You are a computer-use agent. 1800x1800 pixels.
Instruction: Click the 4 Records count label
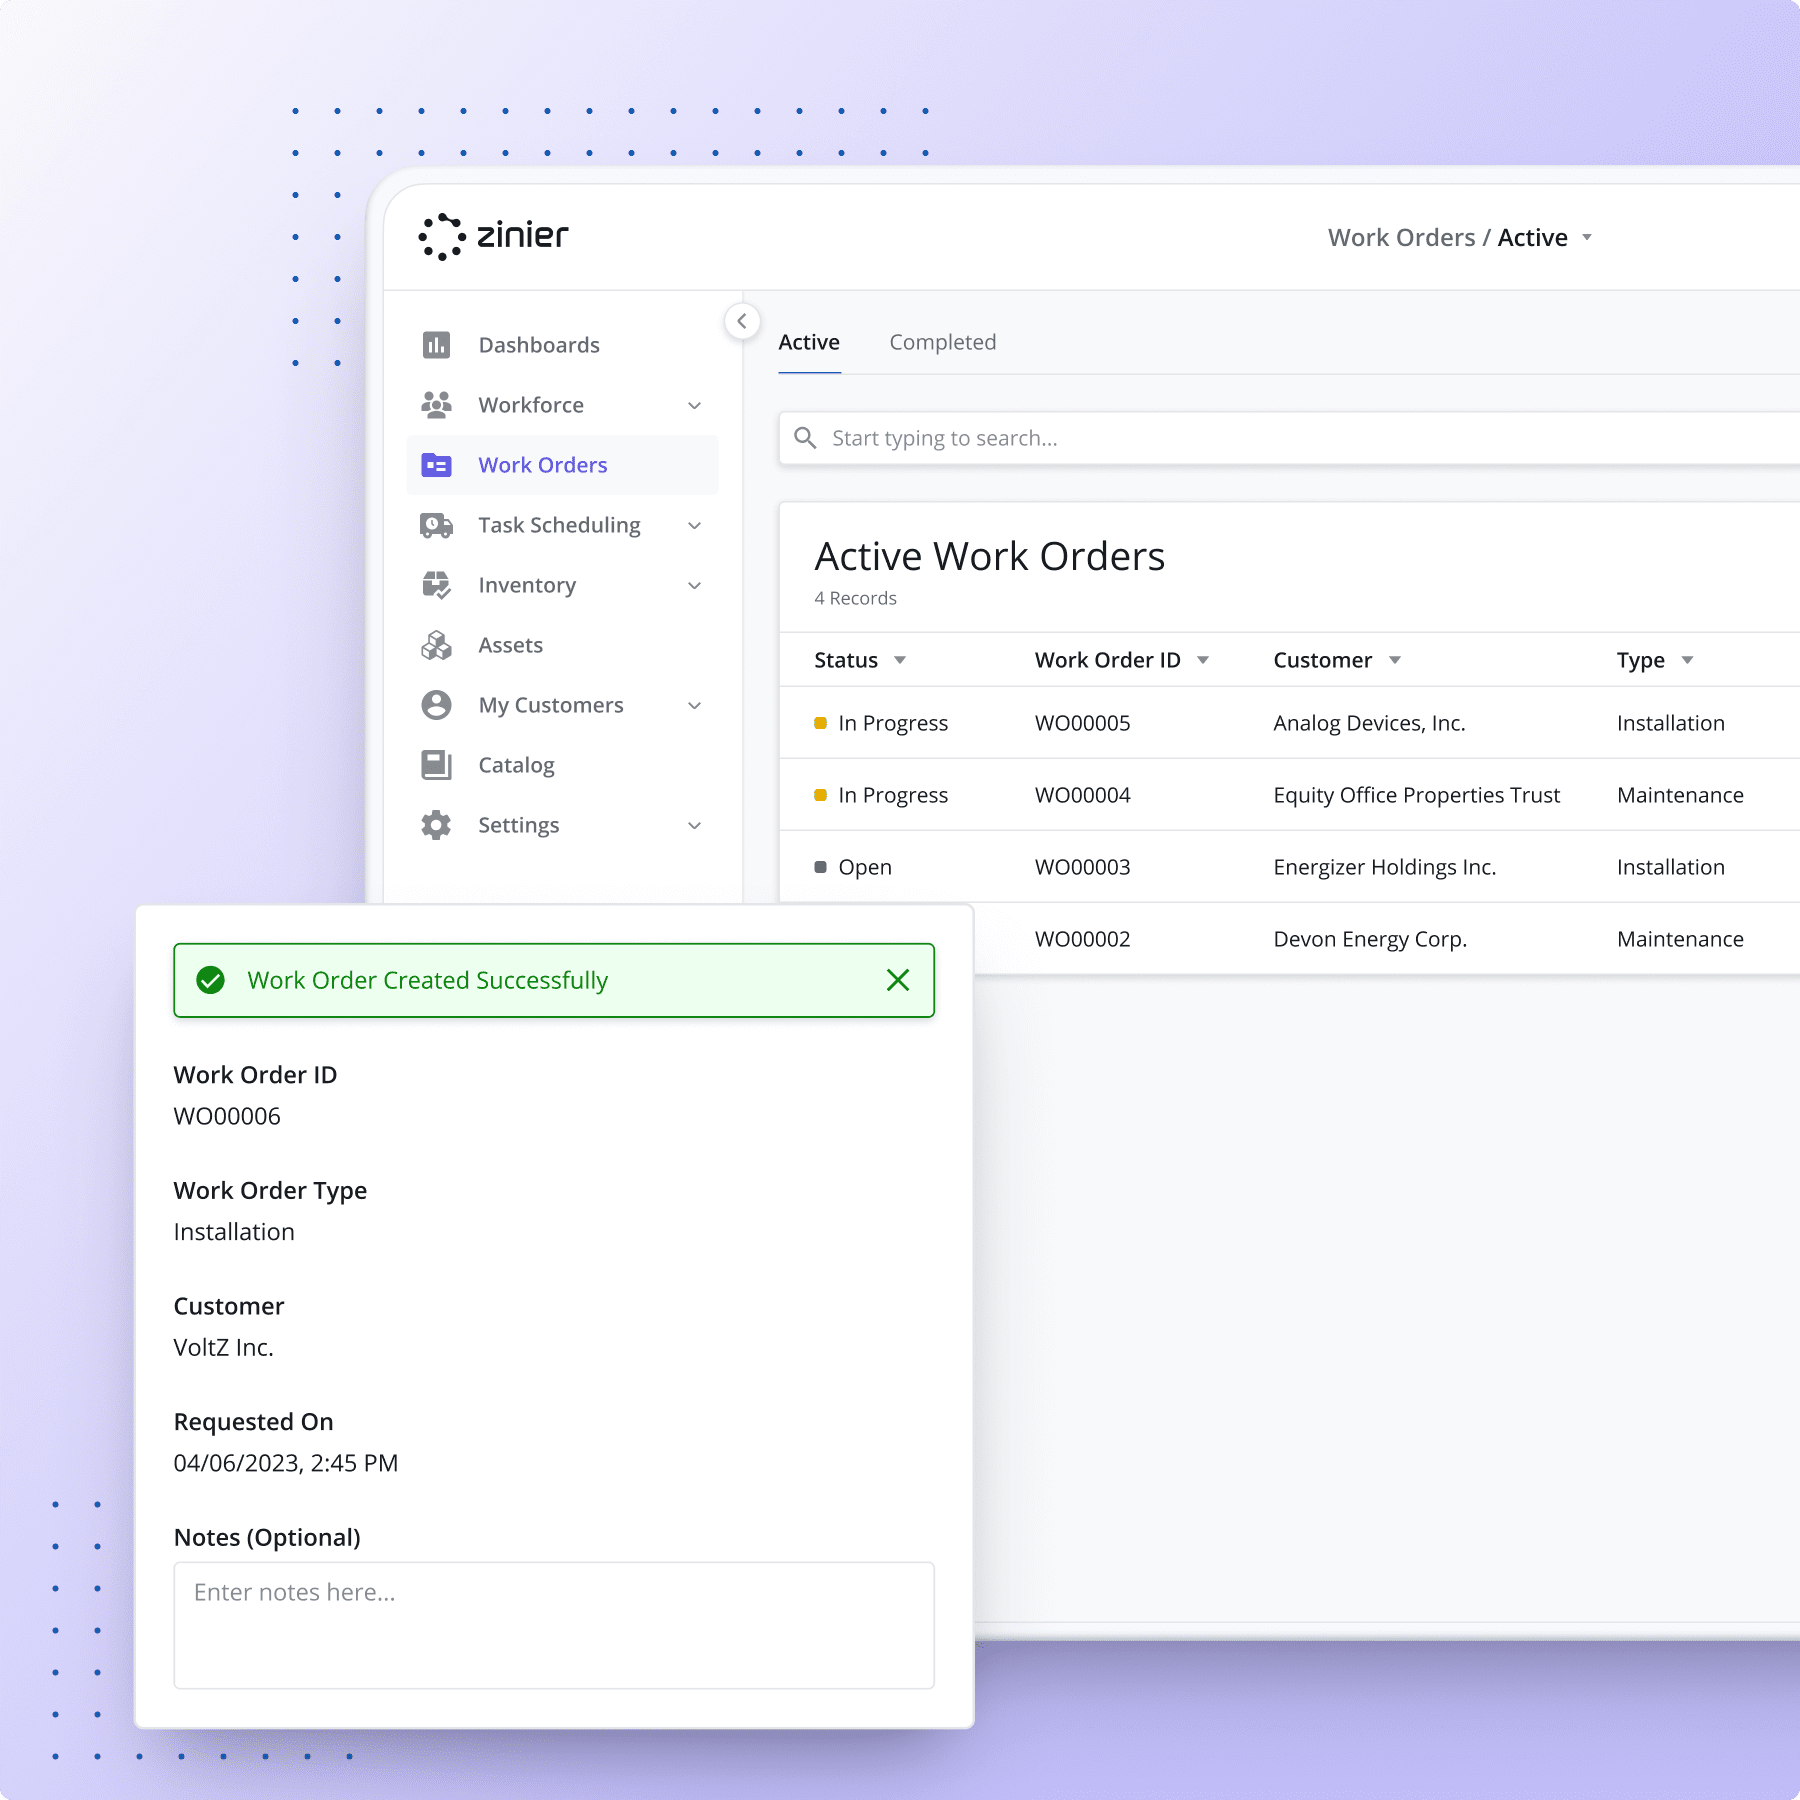855,598
